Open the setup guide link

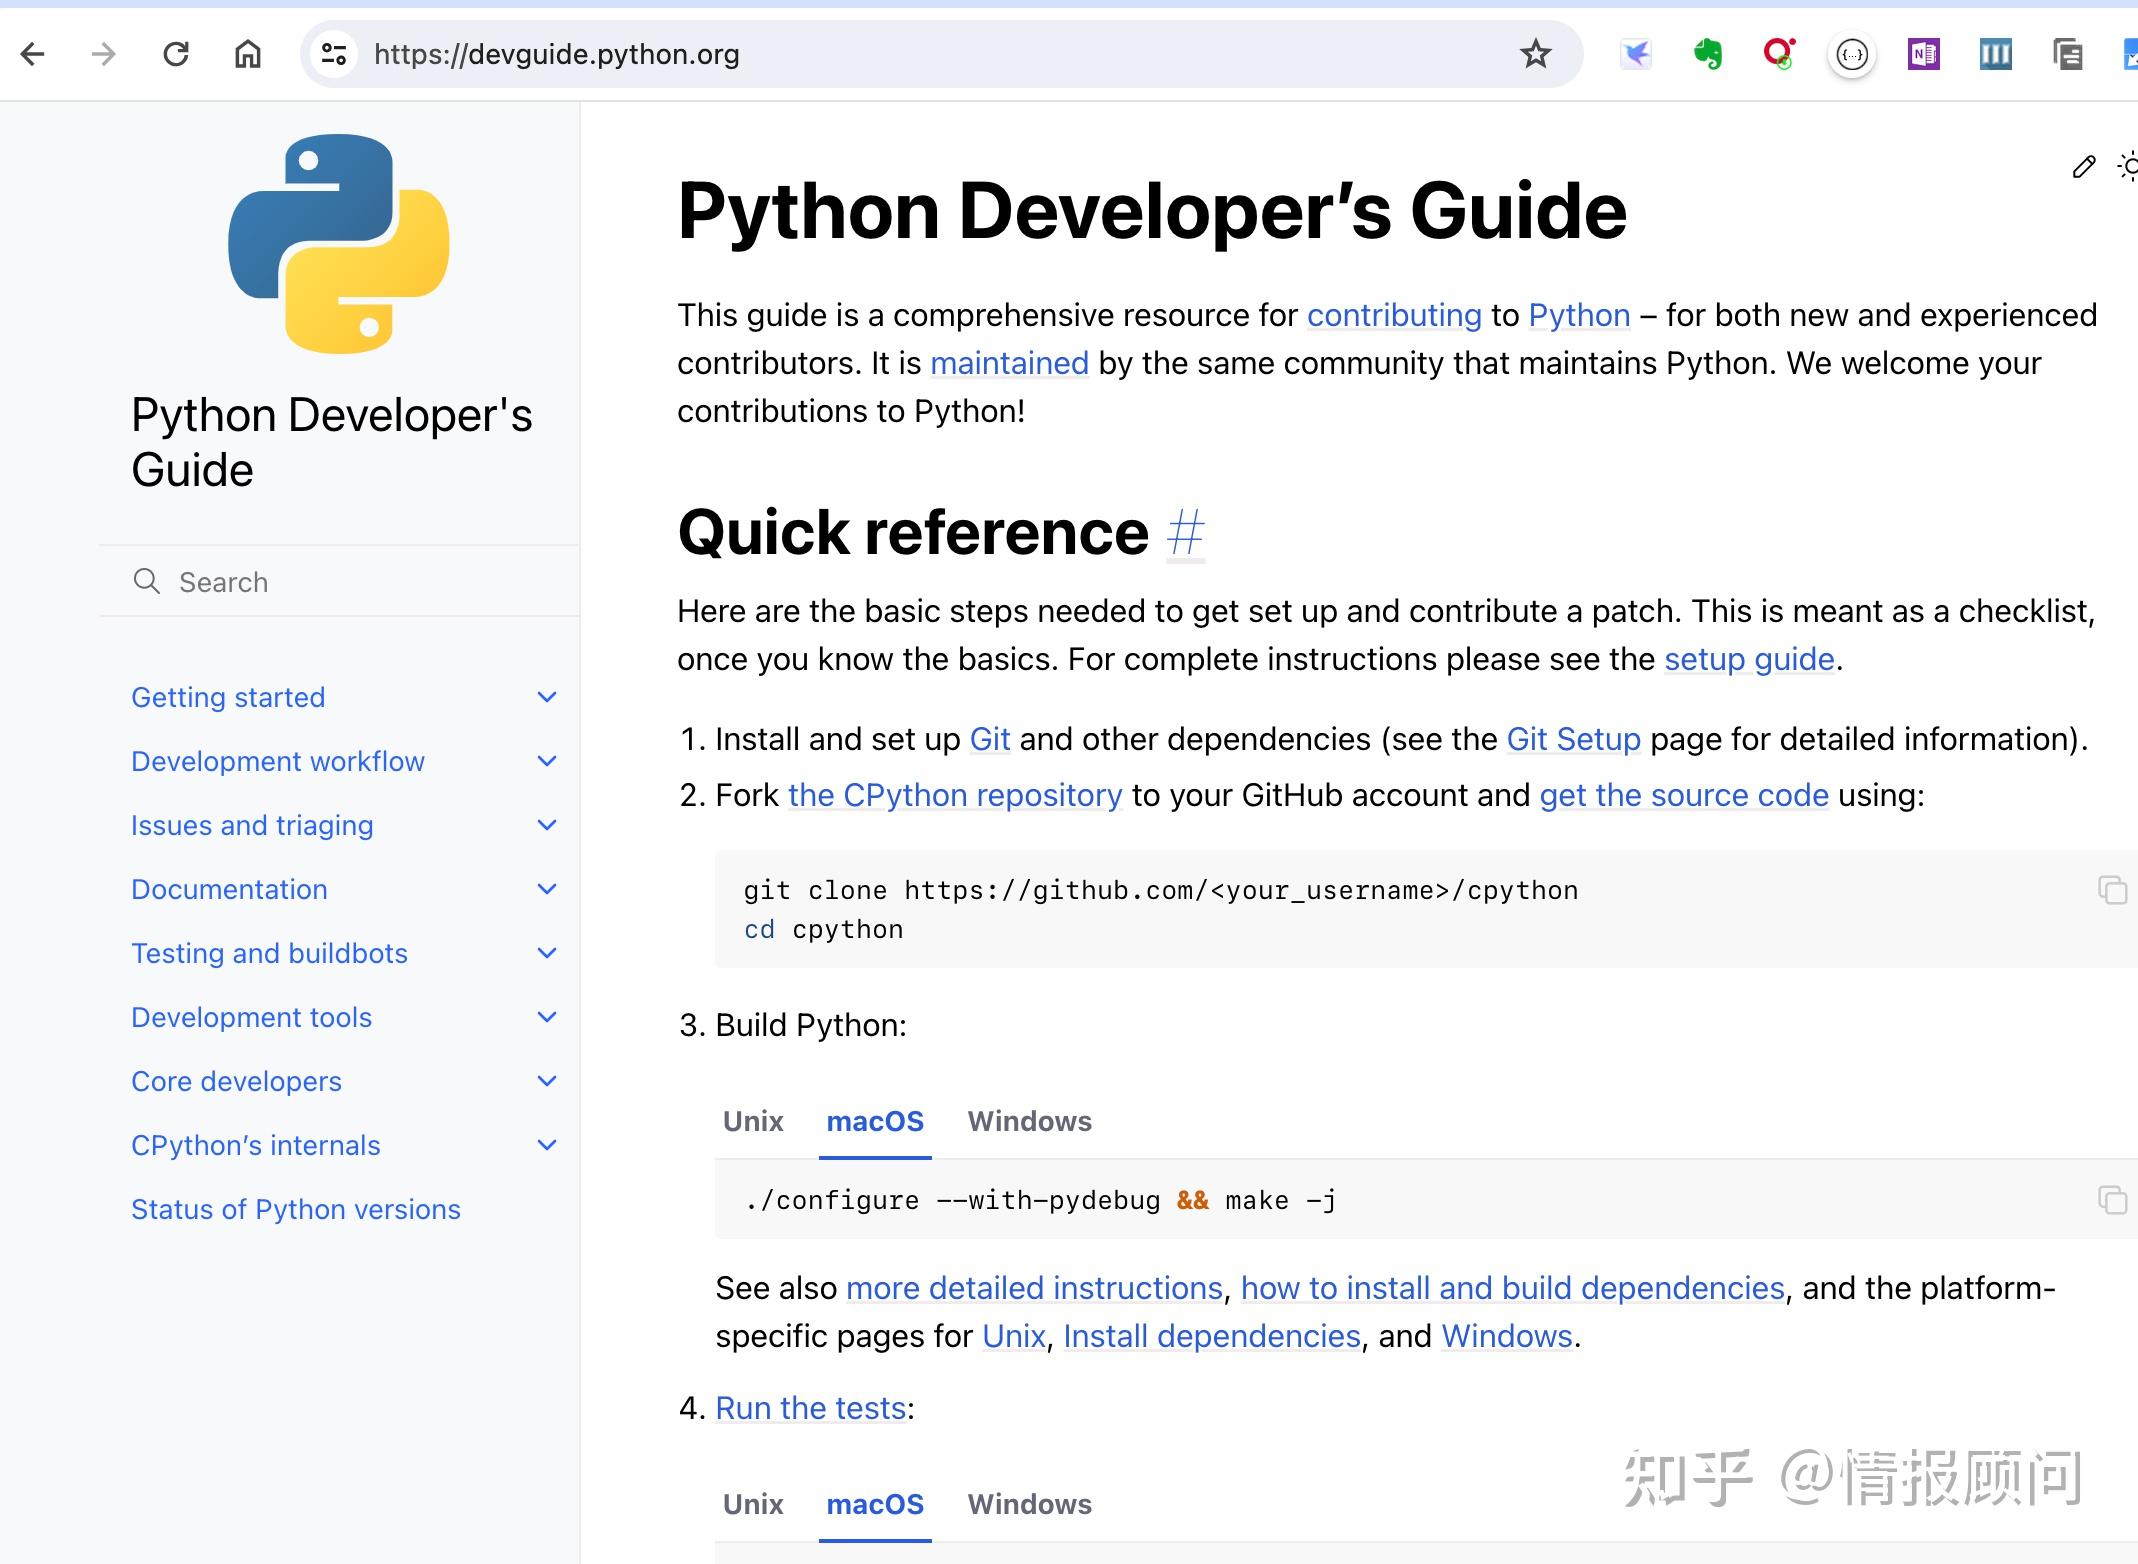(x=1748, y=658)
